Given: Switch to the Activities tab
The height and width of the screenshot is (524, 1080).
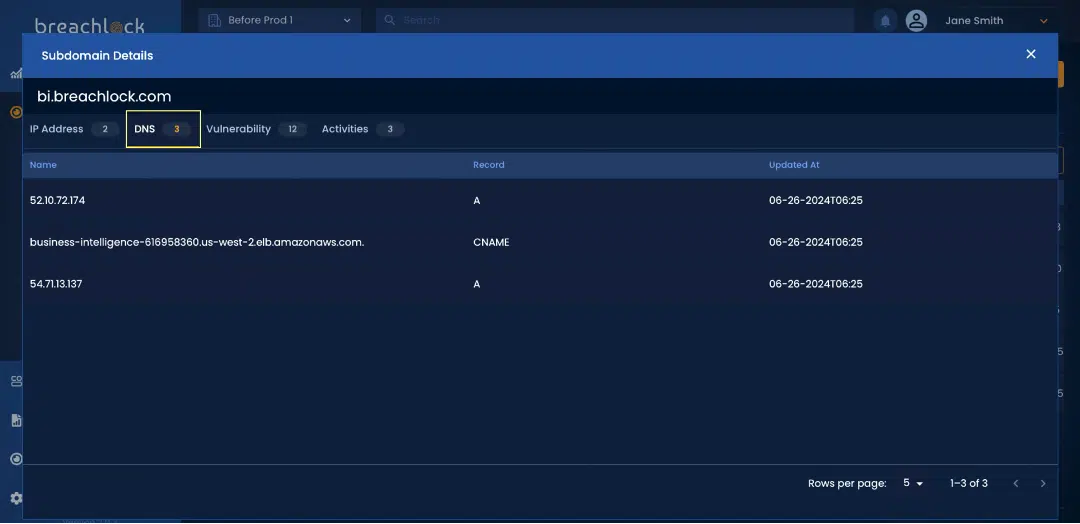Looking at the screenshot, I should tap(362, 129).
